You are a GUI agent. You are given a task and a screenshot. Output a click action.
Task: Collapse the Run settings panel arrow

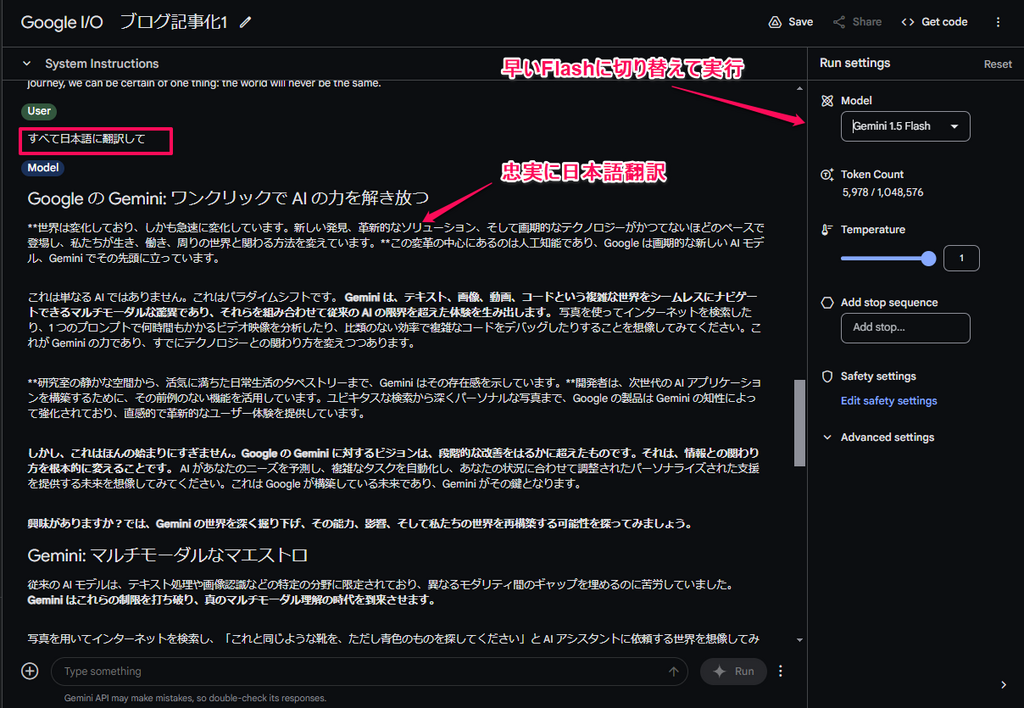pos(1003,684)
